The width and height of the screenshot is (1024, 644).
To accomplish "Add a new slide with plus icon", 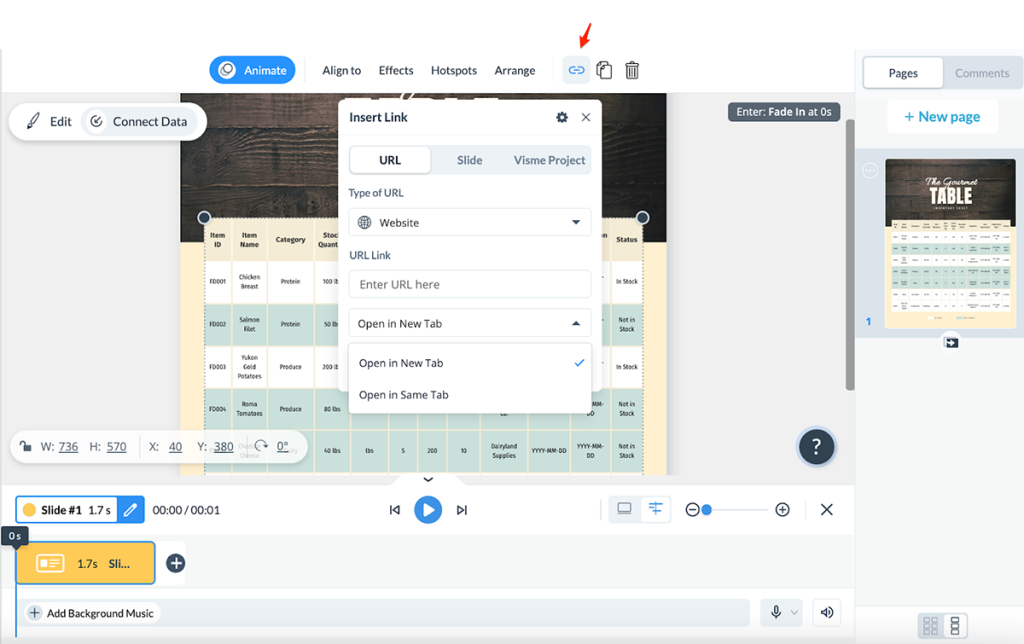I will point(175,563).
